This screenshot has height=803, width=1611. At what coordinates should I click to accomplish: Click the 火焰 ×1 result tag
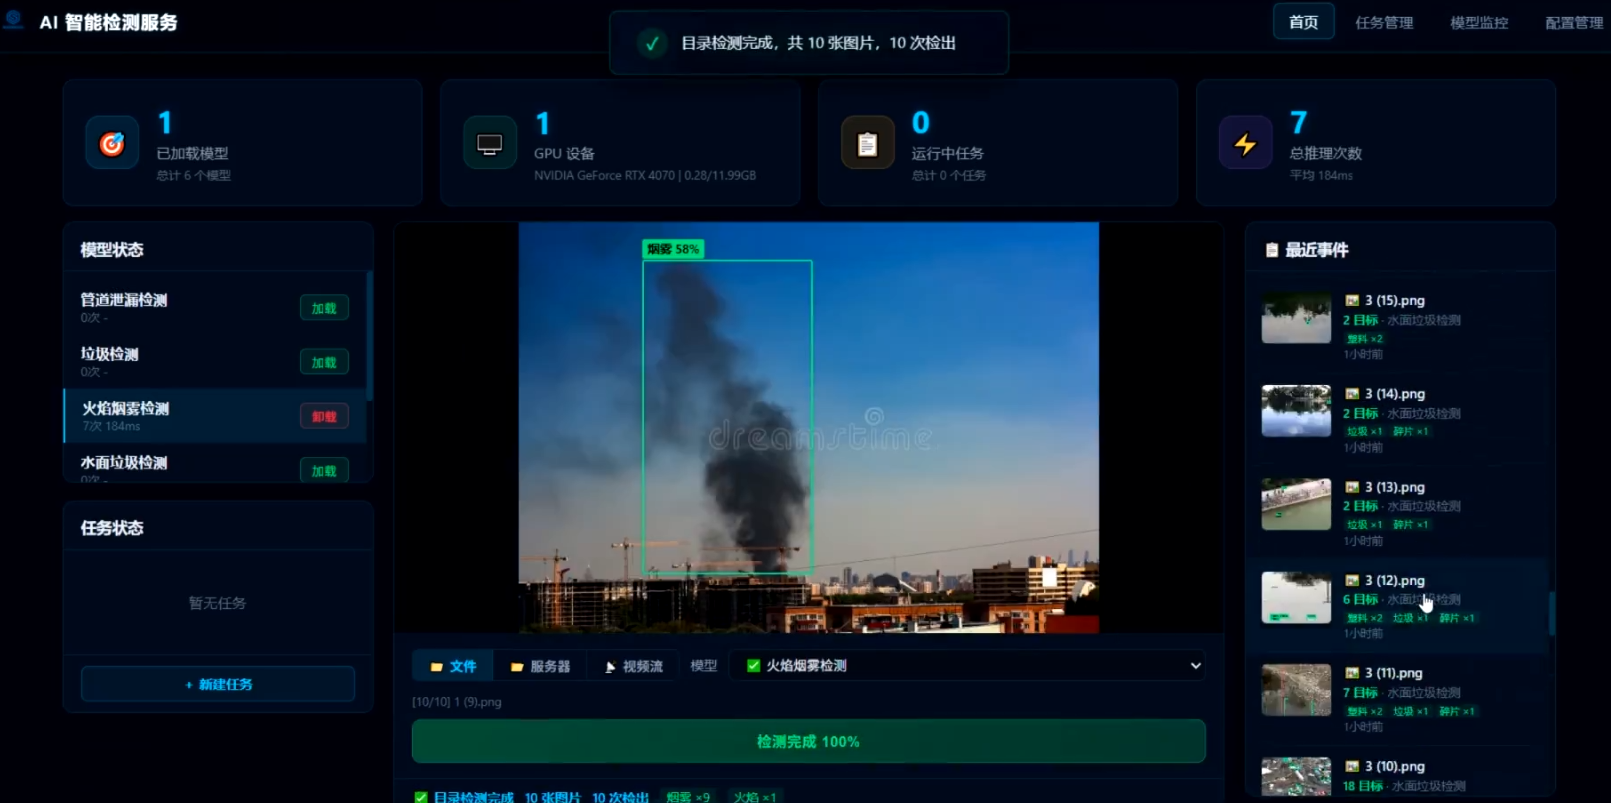[755, 797]
